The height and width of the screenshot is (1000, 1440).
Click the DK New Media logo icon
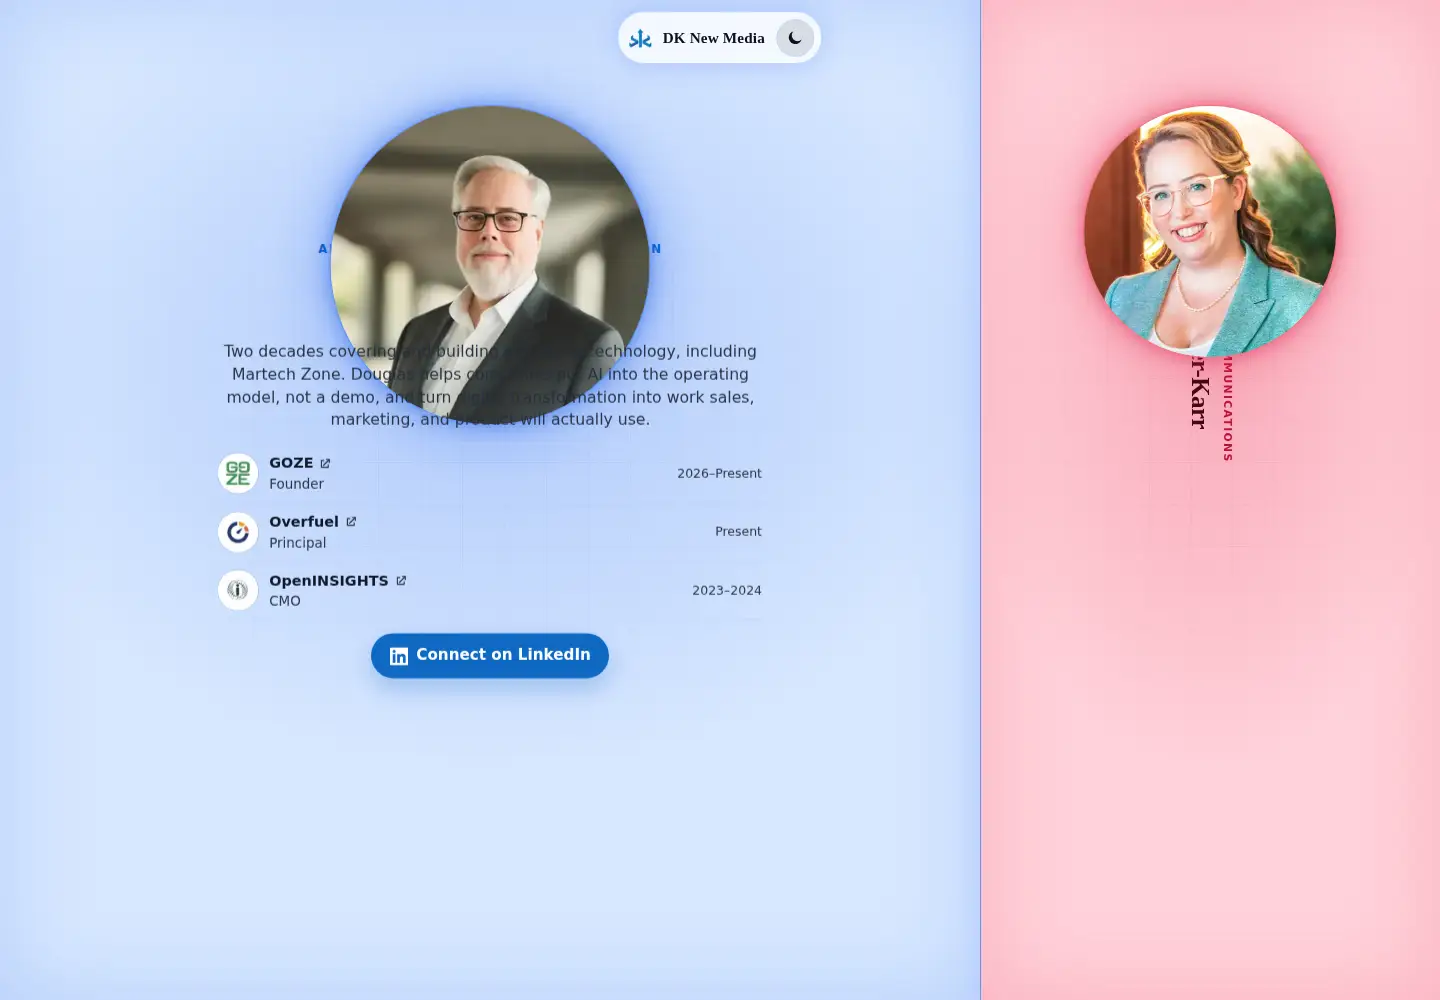click(640, 39)
